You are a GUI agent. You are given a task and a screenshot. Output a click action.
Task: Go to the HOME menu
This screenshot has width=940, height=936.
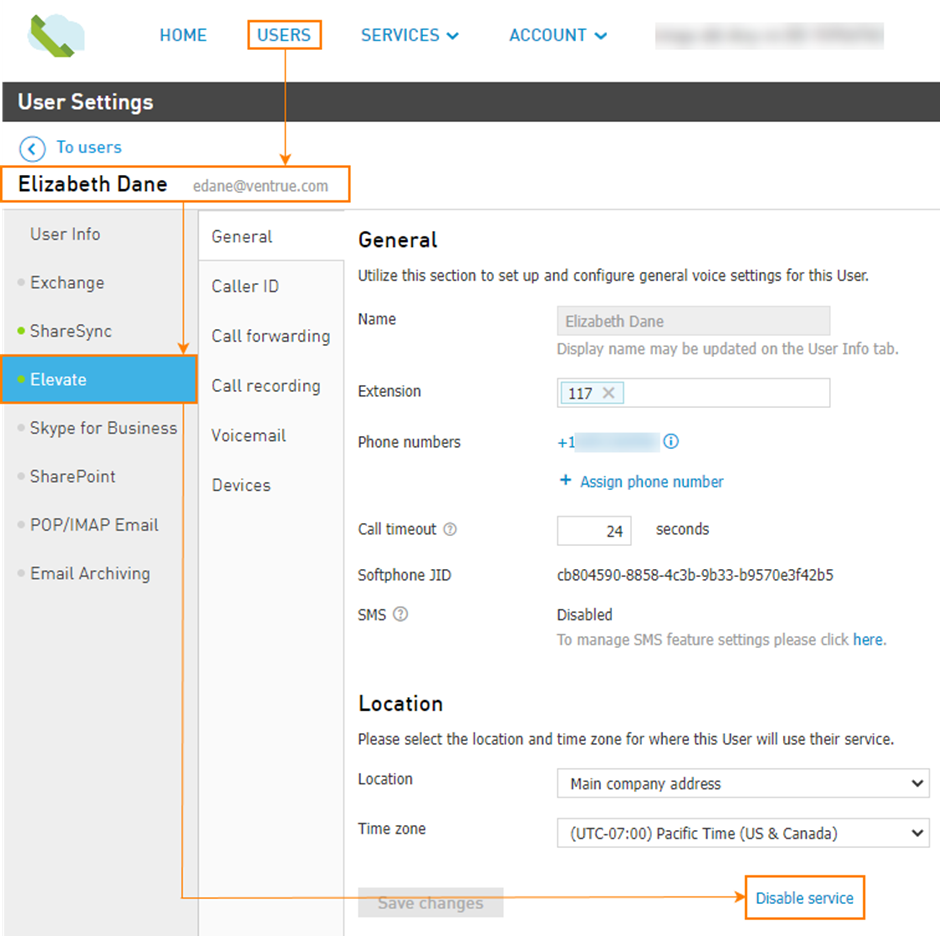pos(183,35)
